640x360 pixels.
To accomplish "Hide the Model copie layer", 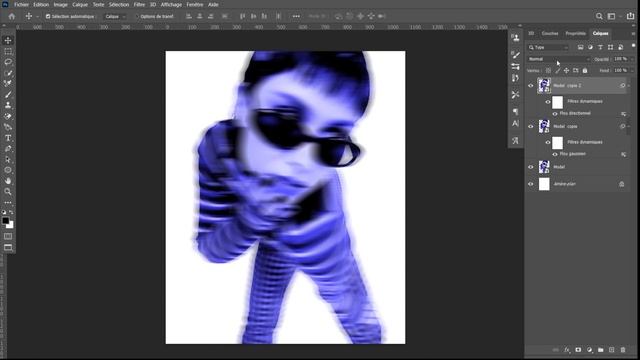I will pos(531,127).
